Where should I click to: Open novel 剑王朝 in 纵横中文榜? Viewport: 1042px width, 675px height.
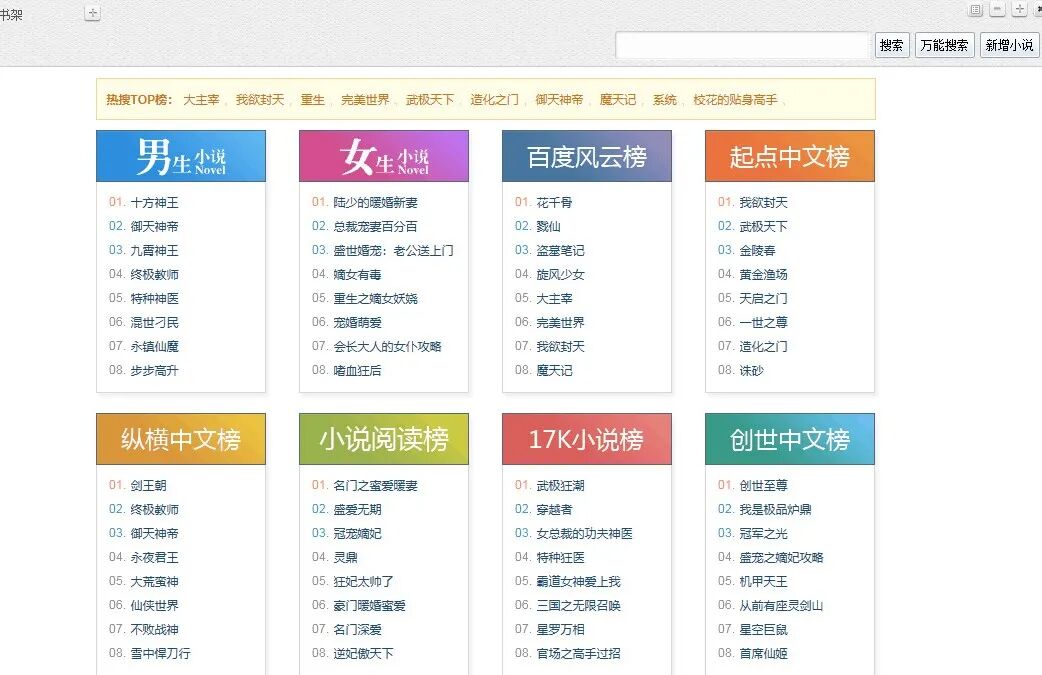[148, 486]
